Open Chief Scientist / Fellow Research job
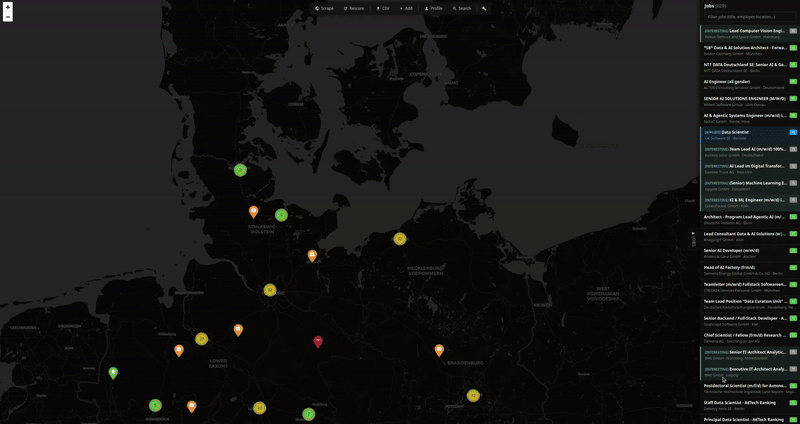The height and width of the screenshot is (424, 800). pos(749,337)
